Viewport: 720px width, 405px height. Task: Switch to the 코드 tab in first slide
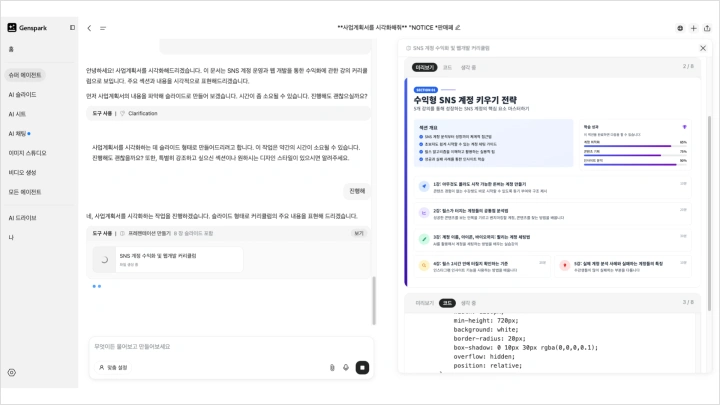[x=447, y=67]
